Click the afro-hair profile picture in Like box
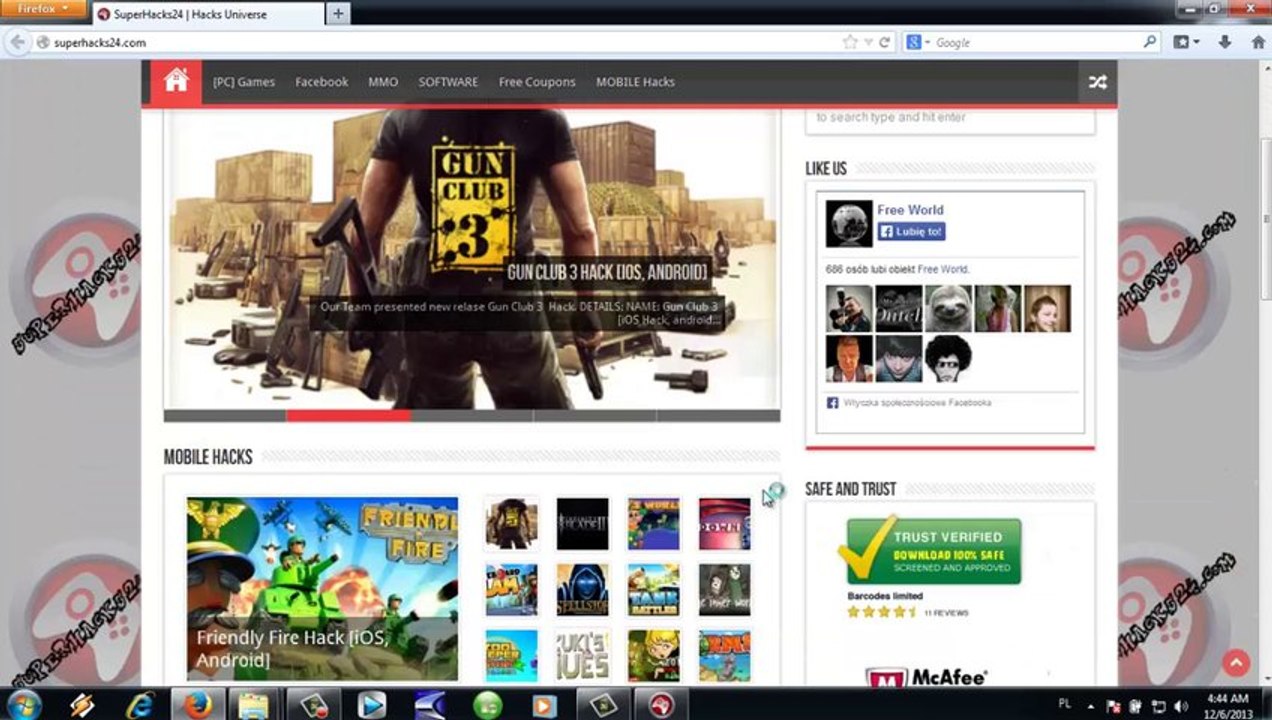1272x720 pixels. point(948,358)
